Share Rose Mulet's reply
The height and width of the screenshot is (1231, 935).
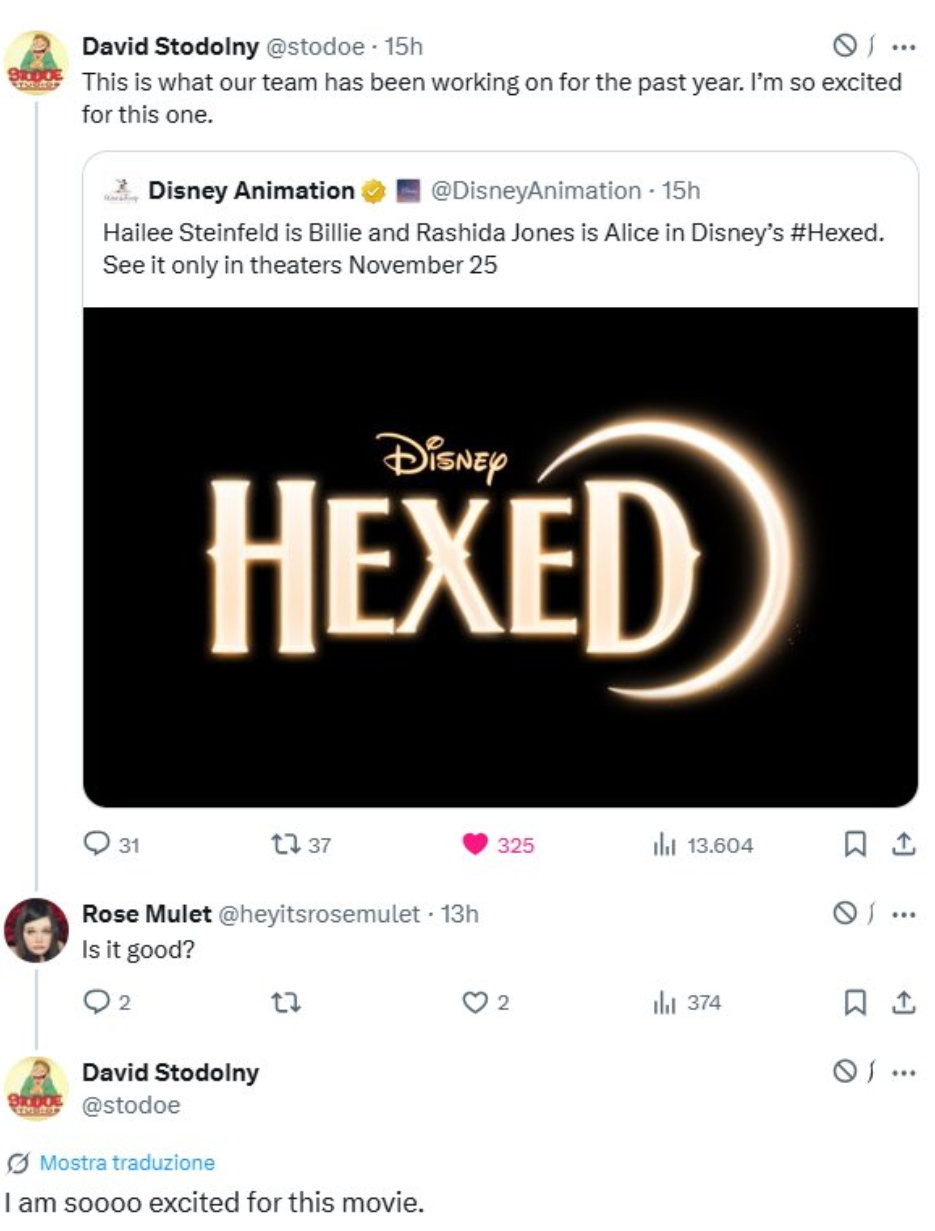[x=903, y=1002]
